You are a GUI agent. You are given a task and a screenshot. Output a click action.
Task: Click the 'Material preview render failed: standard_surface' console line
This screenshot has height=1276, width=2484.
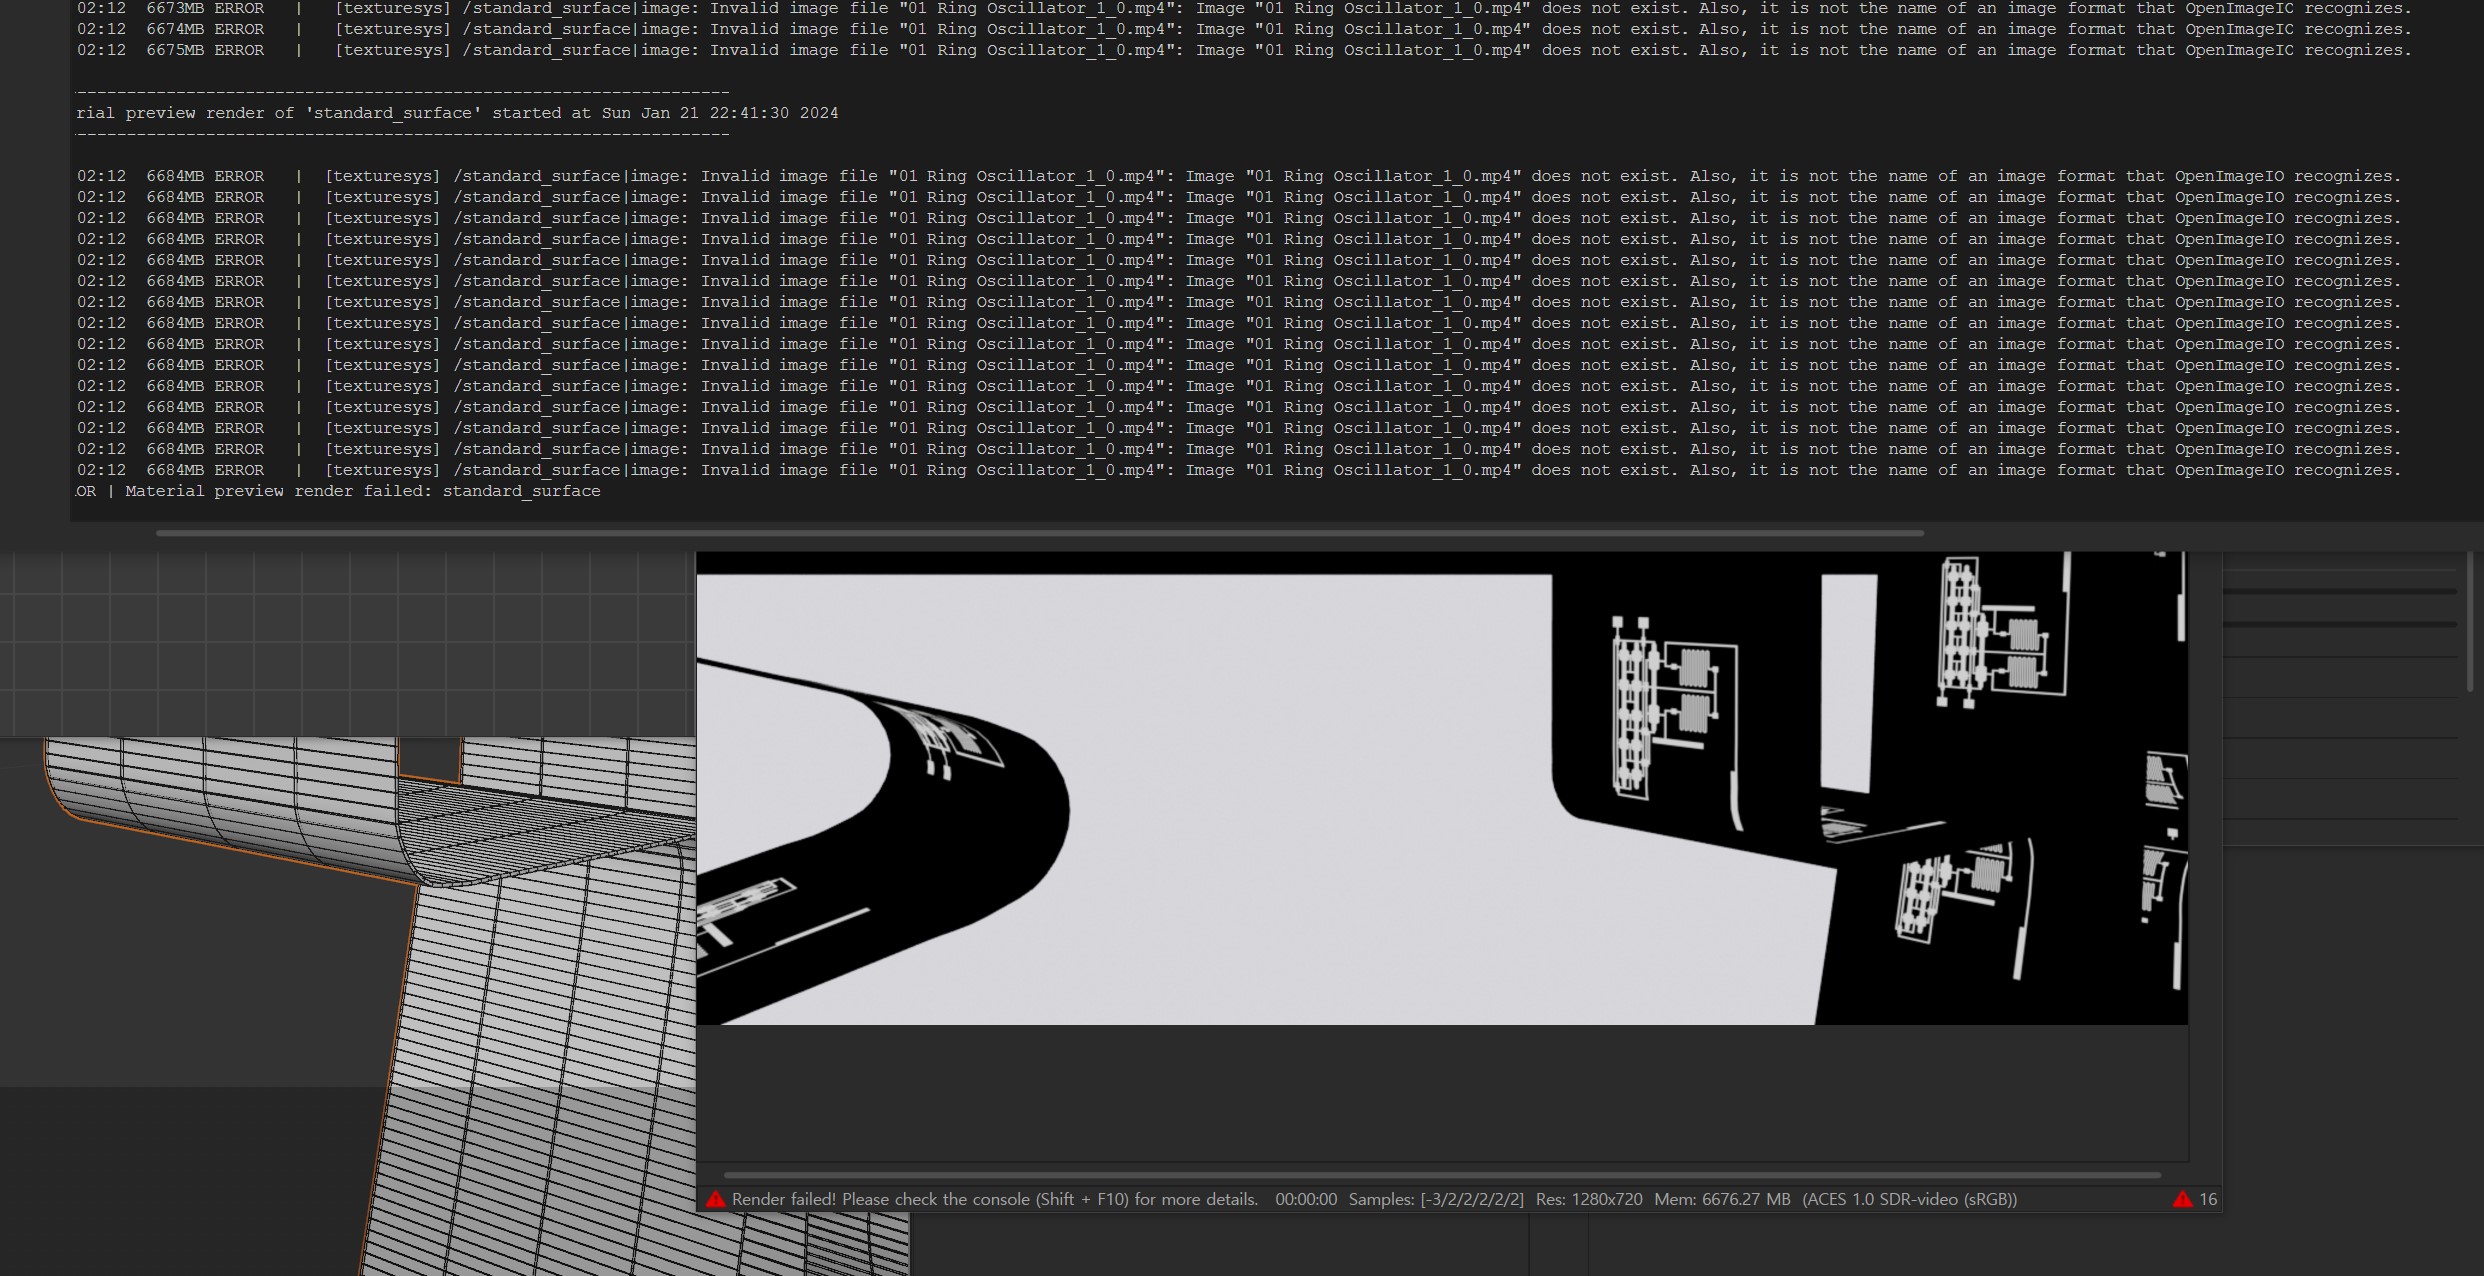click(340, 491)
